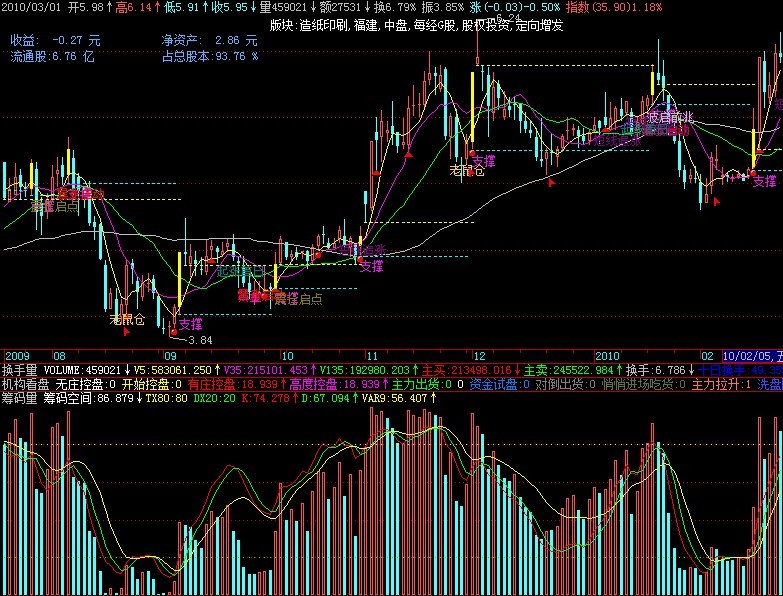Click the '对倒出货:0' value

pos(565,384)
